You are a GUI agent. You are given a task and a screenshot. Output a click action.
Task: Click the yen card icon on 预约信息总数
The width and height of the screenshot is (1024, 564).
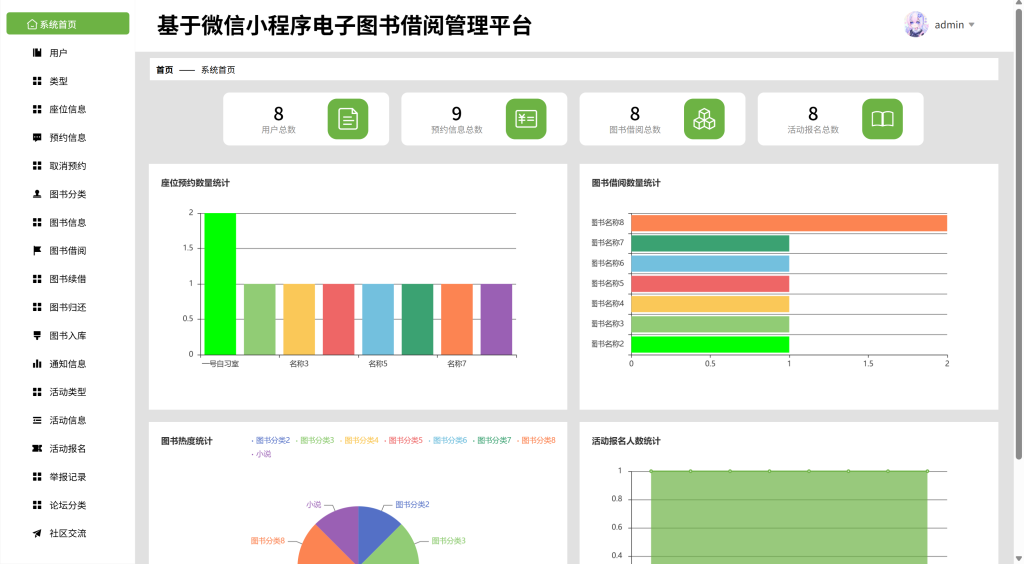coord(526,119)
